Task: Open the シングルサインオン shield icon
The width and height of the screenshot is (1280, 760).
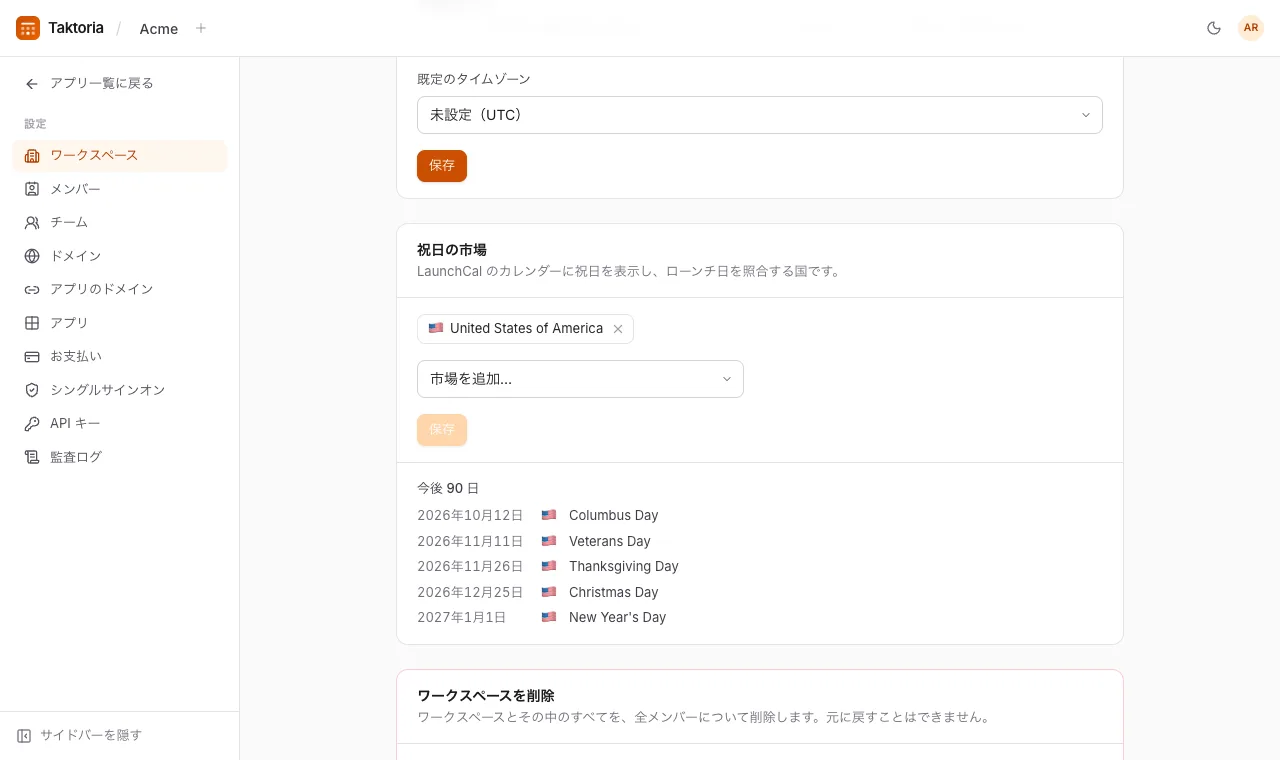Action: (x=32, y=390)
